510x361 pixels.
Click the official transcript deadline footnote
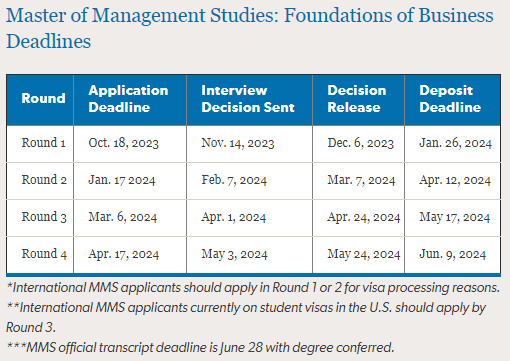pyautogui.click(x=200, y=347)
